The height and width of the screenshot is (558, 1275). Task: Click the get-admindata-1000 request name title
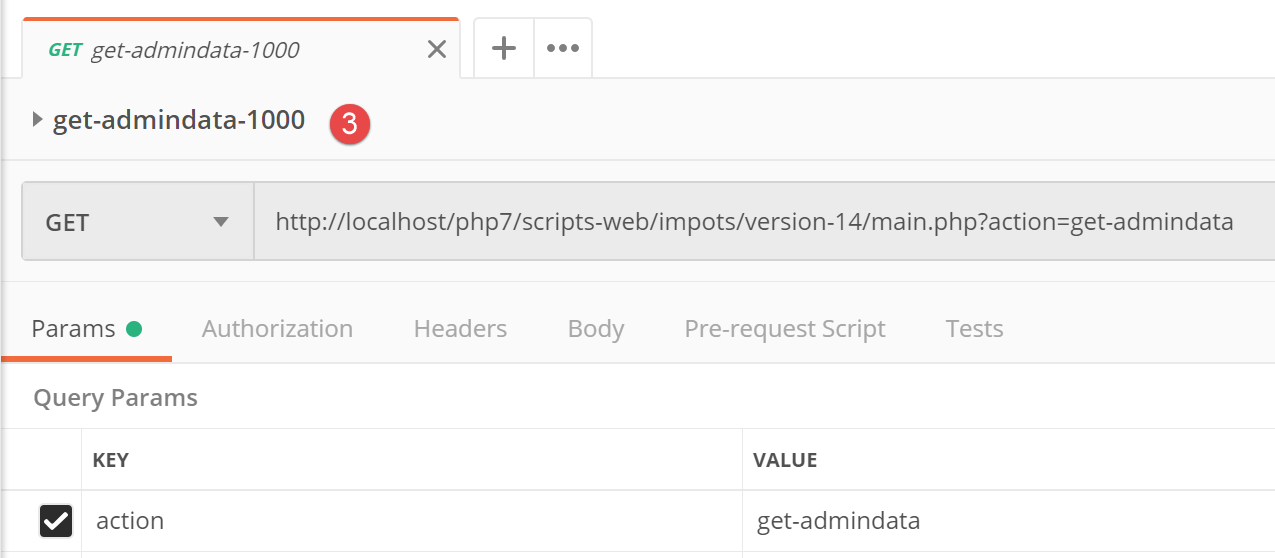tap(179, 120)
